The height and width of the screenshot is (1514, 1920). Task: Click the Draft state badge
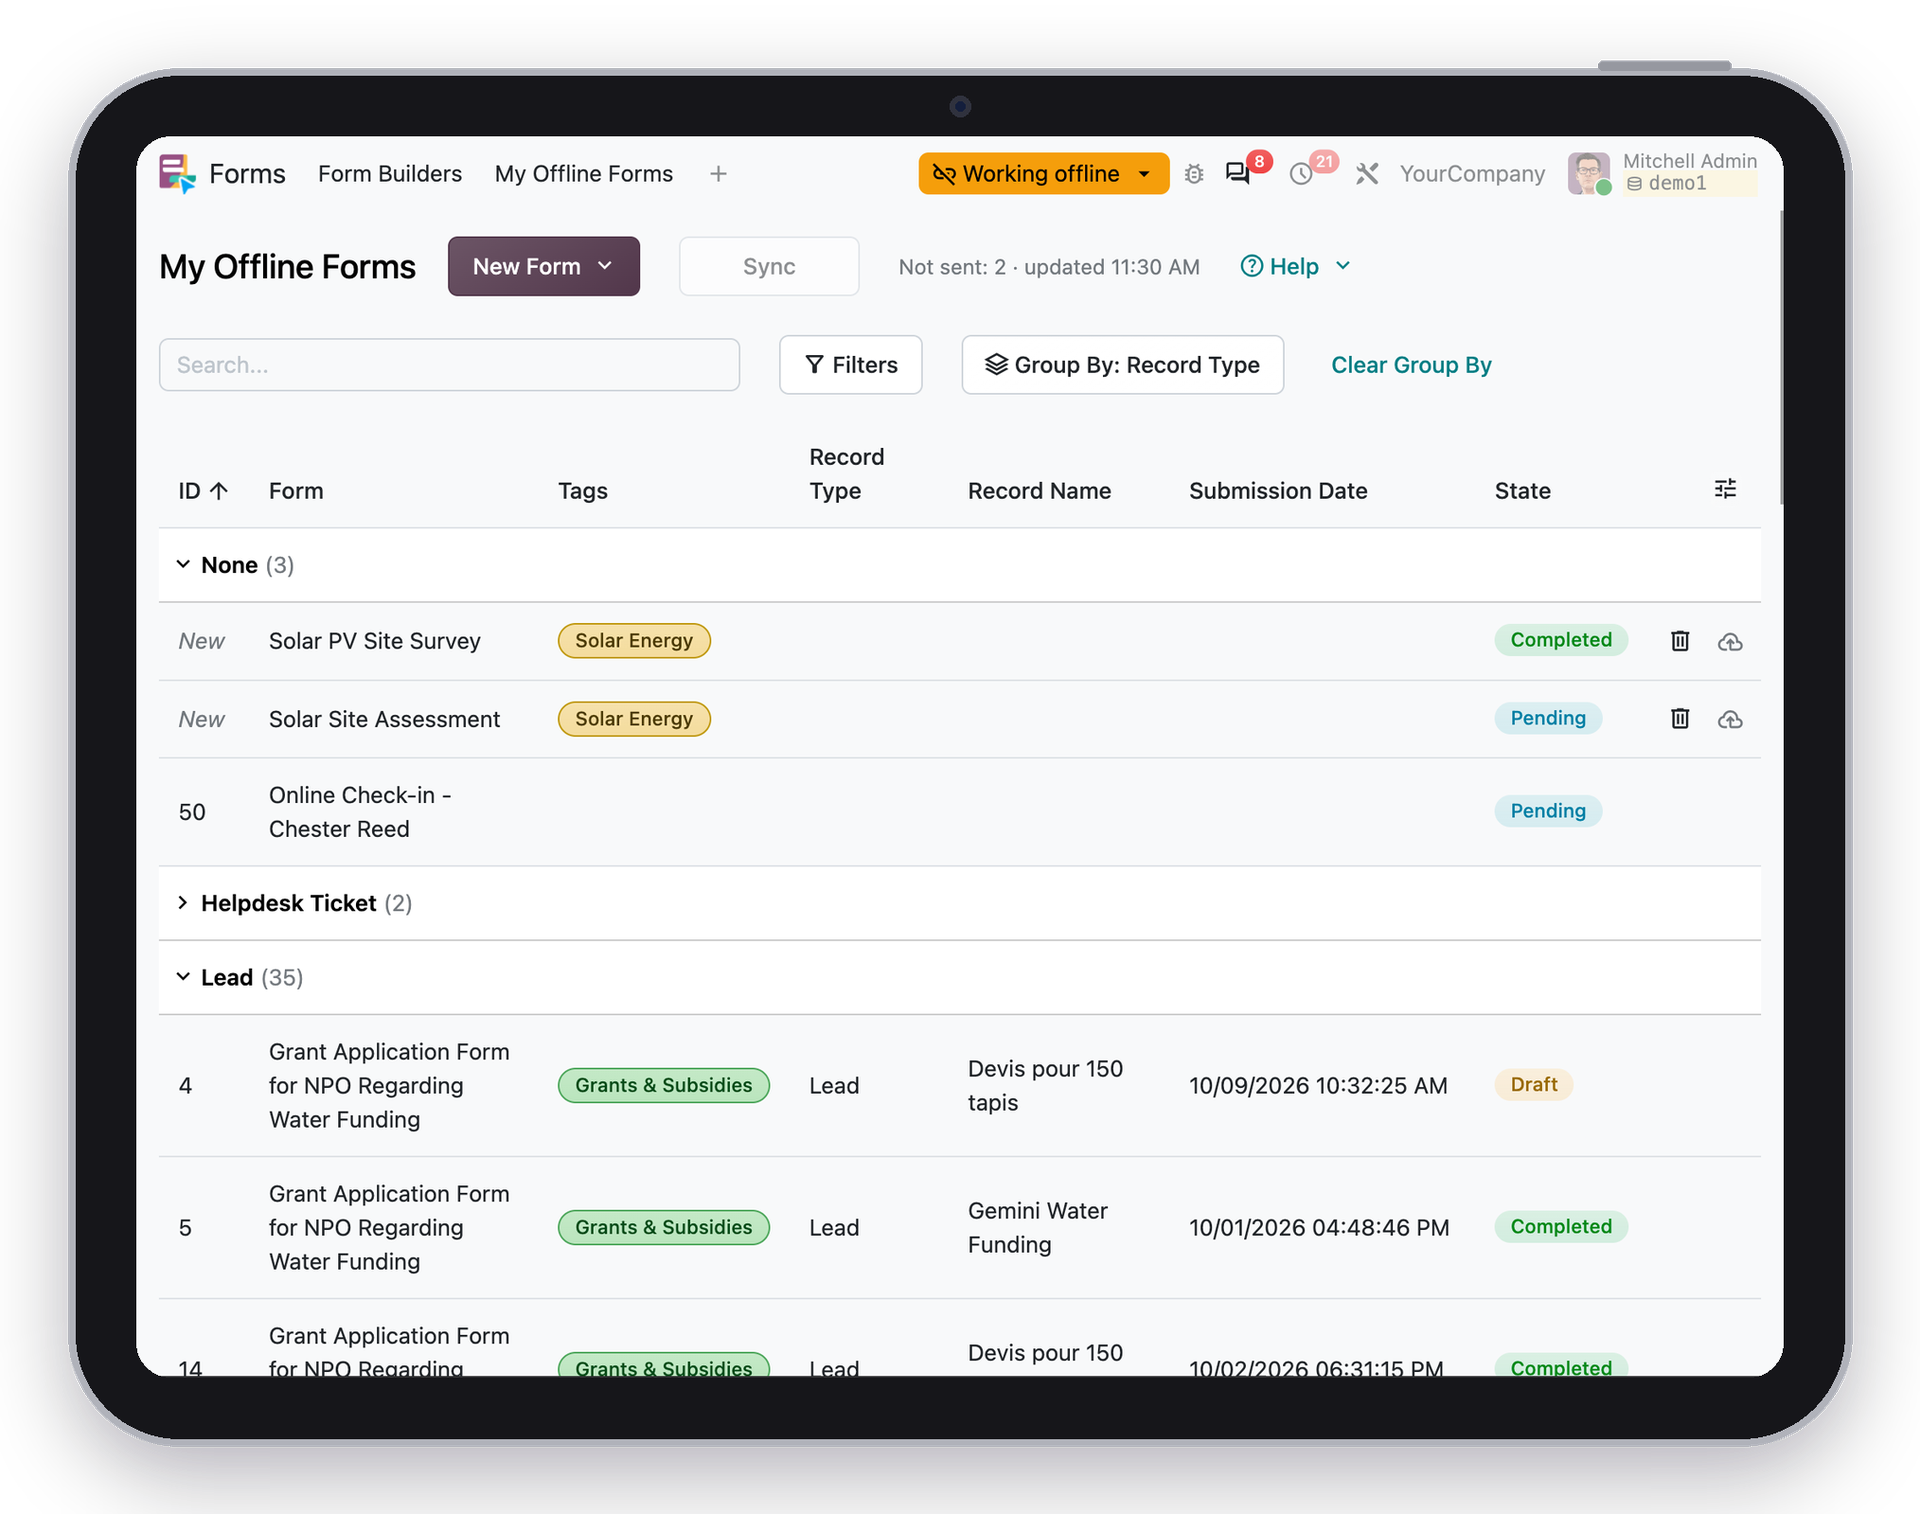point(1534,1084)
